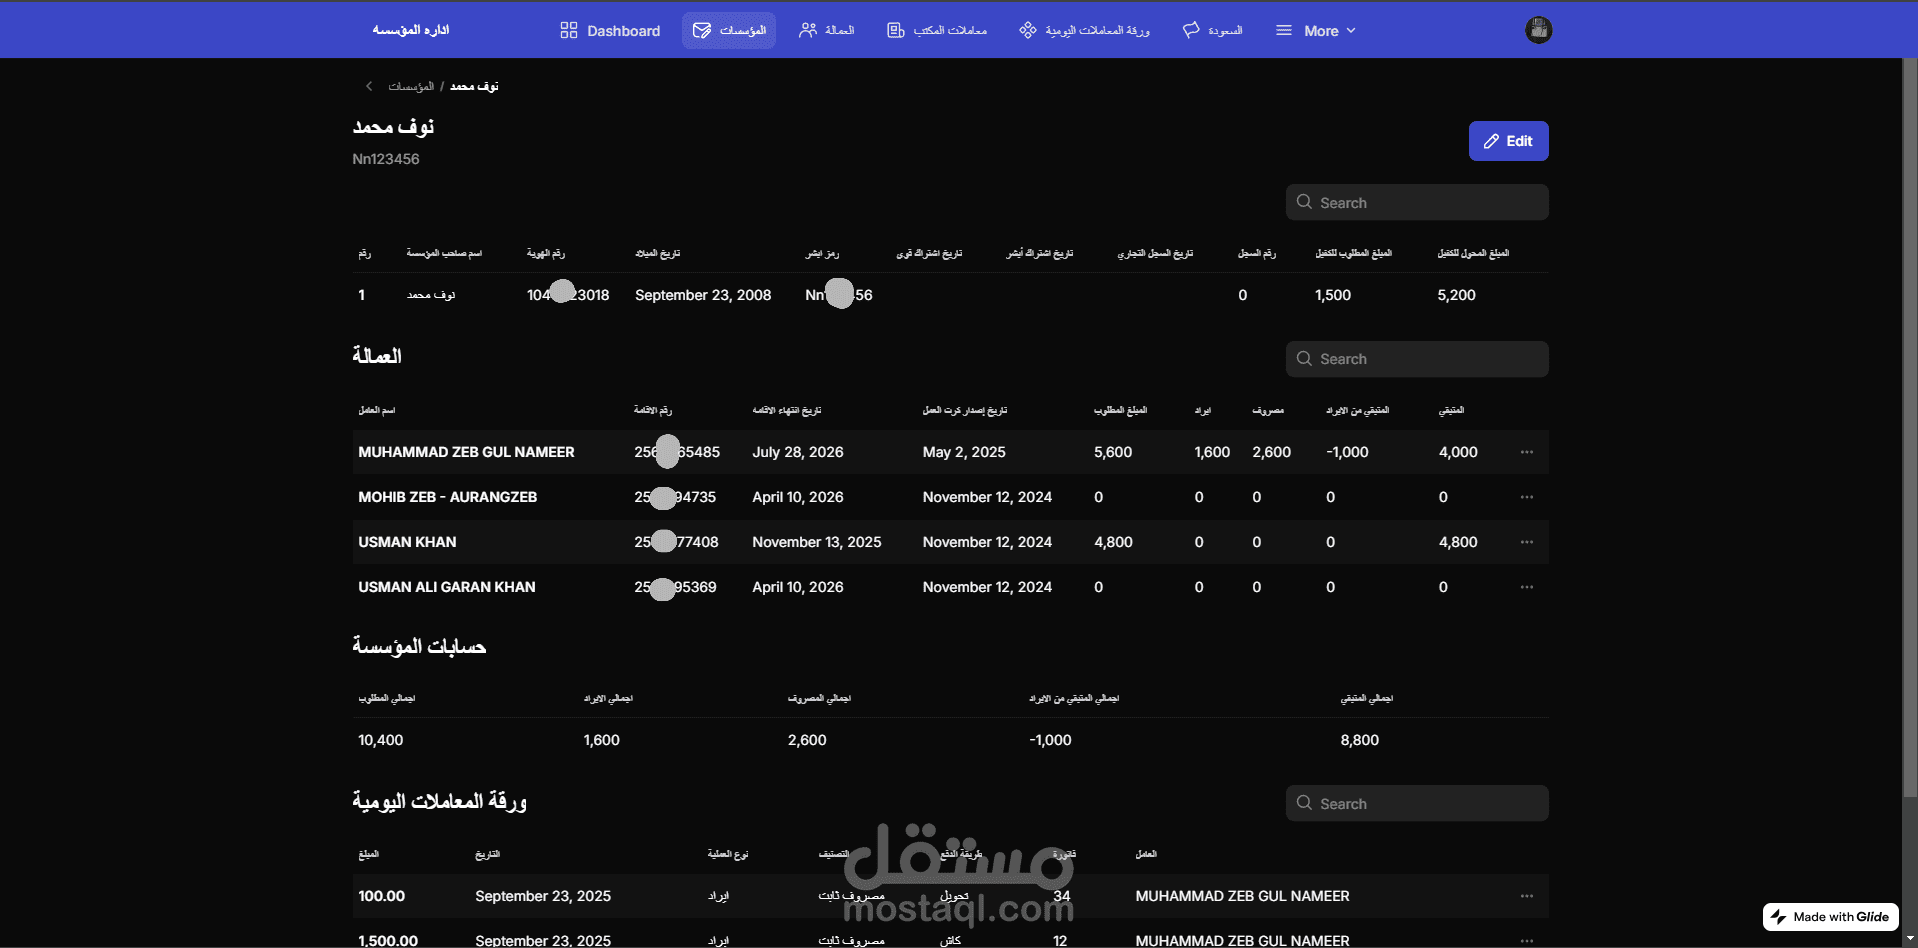Expand the More navigation dropdown
The image size is (1918, 948).
tap(1316, 31)
